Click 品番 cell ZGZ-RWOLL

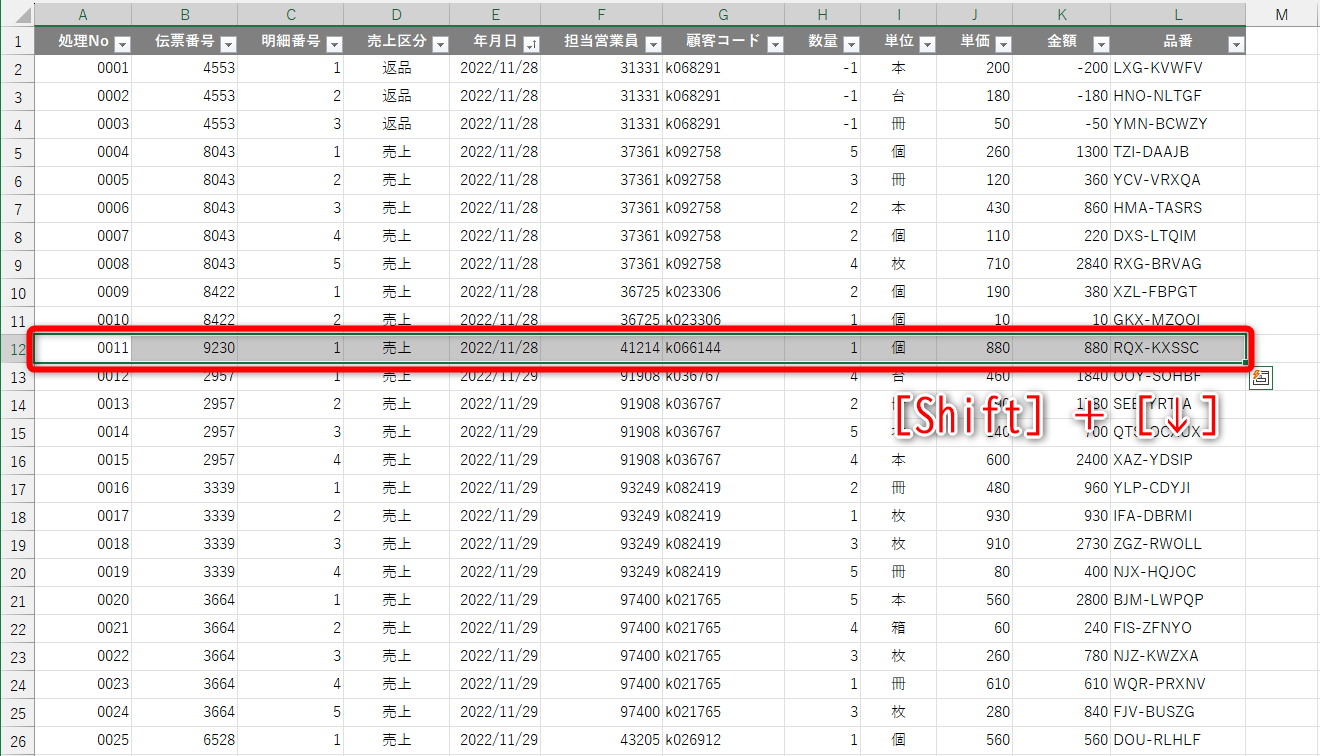(1179, 544)
